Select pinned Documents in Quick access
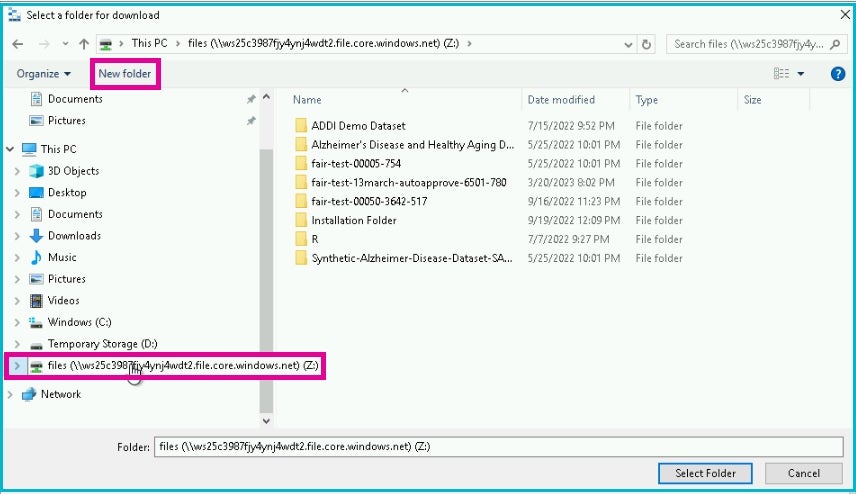The image size is (856, 494). 75,99
